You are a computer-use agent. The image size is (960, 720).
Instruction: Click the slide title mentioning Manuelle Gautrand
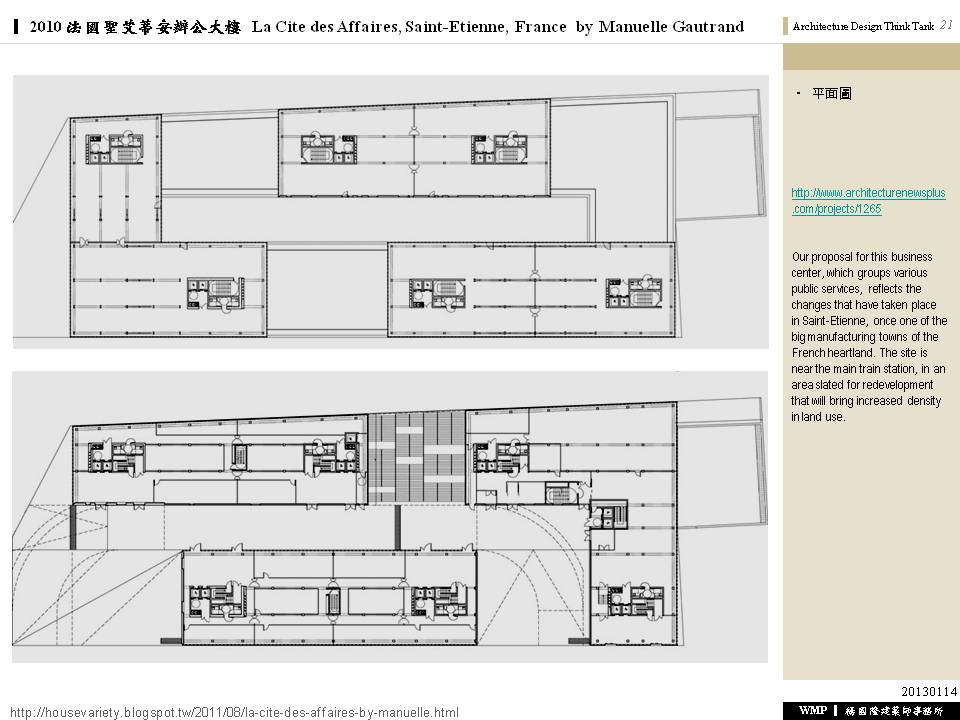click(387, 26)
